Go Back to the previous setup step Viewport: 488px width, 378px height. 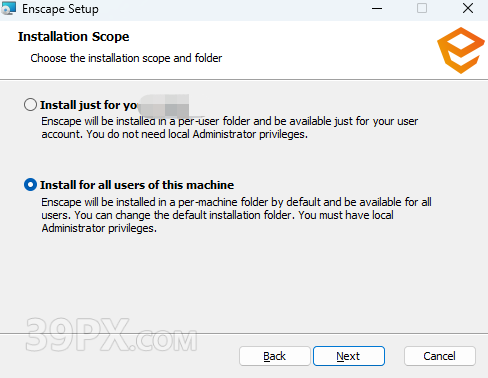click(x=275, y=356)
